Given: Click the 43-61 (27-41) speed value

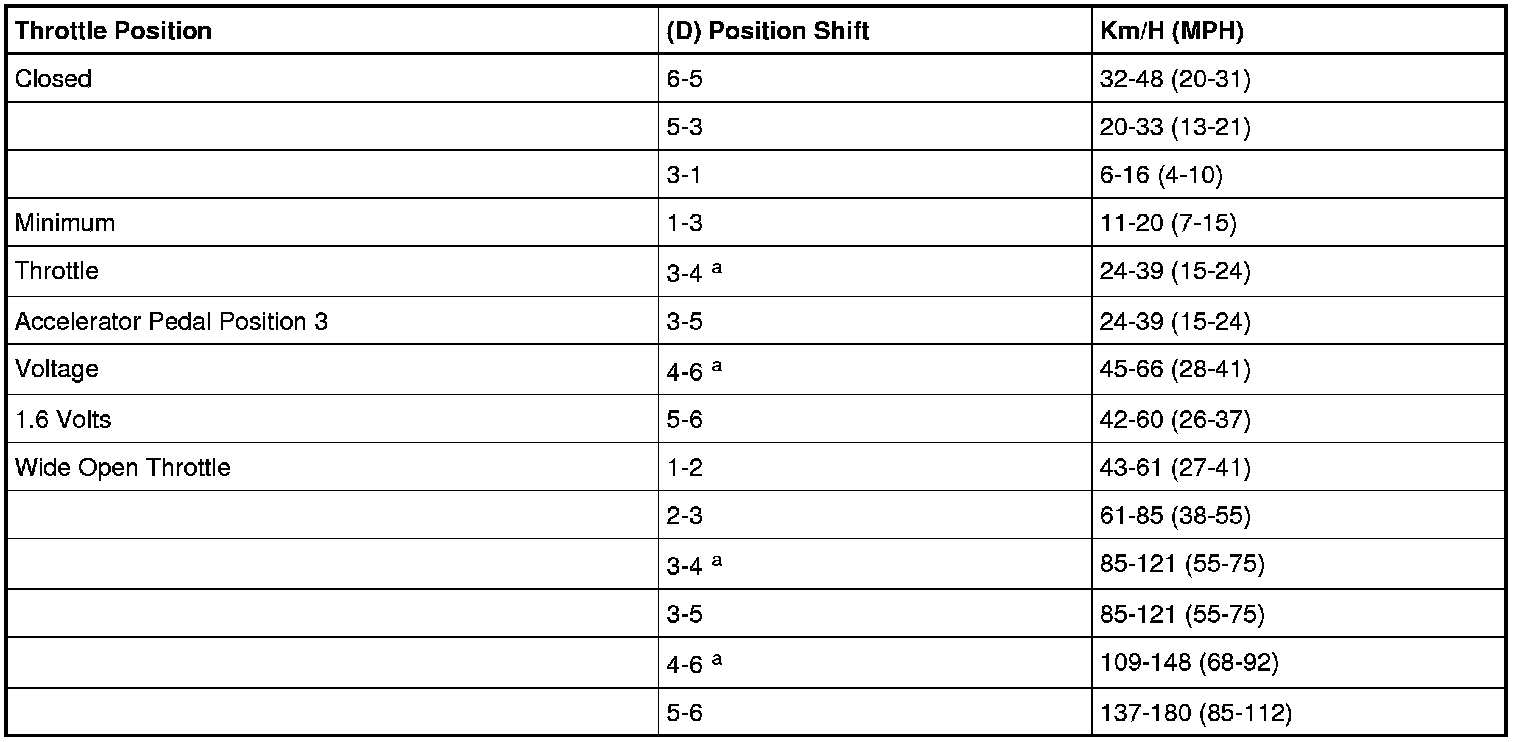Looking at the screenshot, I should tap(1174, 468).
